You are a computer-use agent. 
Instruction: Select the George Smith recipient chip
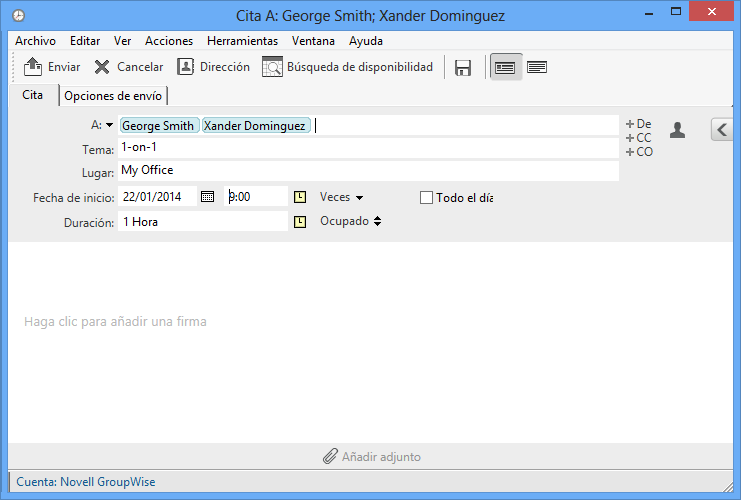pyautogui.click(x=159, y=126)
